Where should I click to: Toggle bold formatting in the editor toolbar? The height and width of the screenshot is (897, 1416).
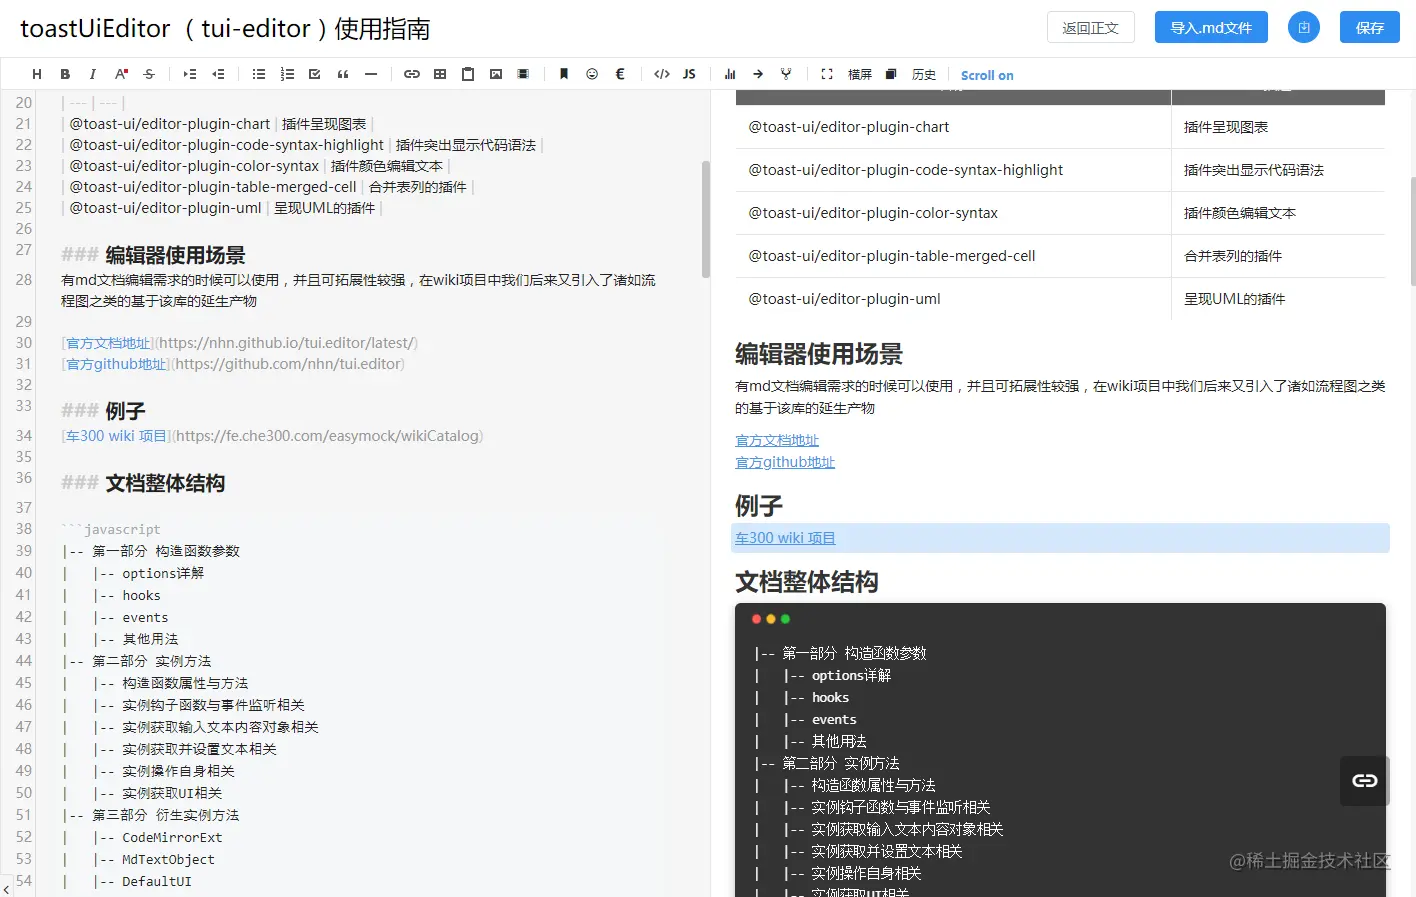point(65,73)
